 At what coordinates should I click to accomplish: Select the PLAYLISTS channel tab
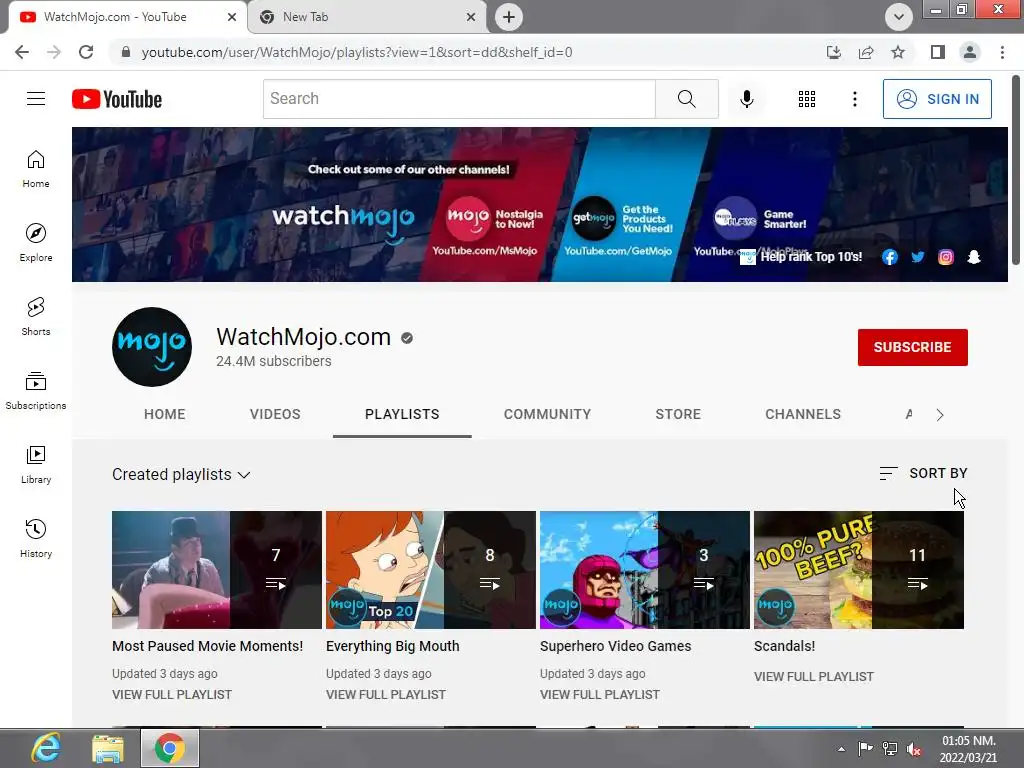point(402,414)
